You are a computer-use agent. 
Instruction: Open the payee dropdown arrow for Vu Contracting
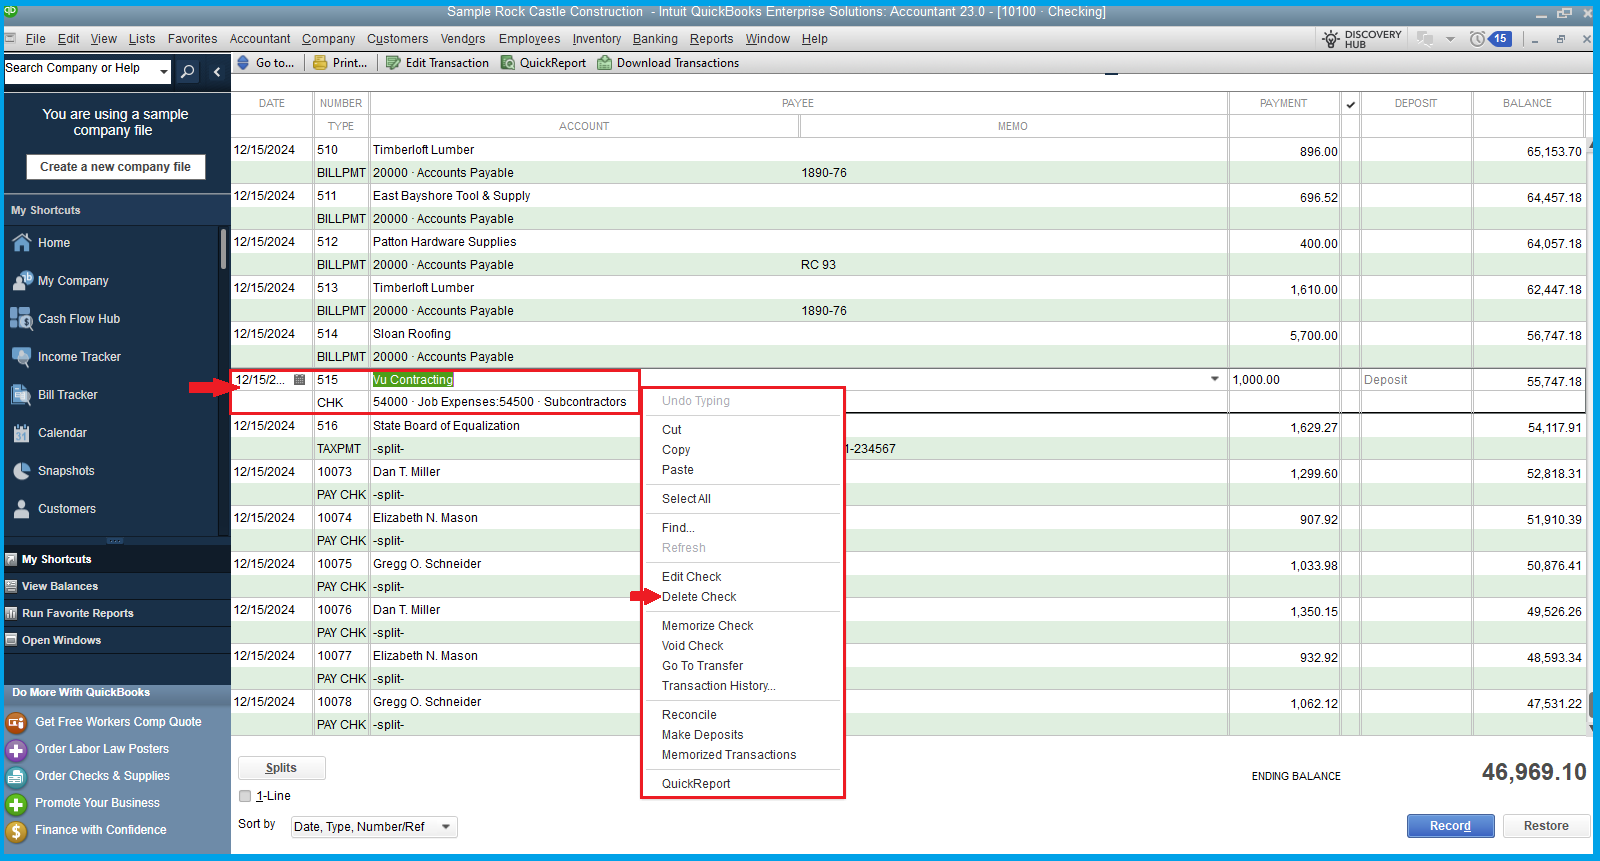1215,380
